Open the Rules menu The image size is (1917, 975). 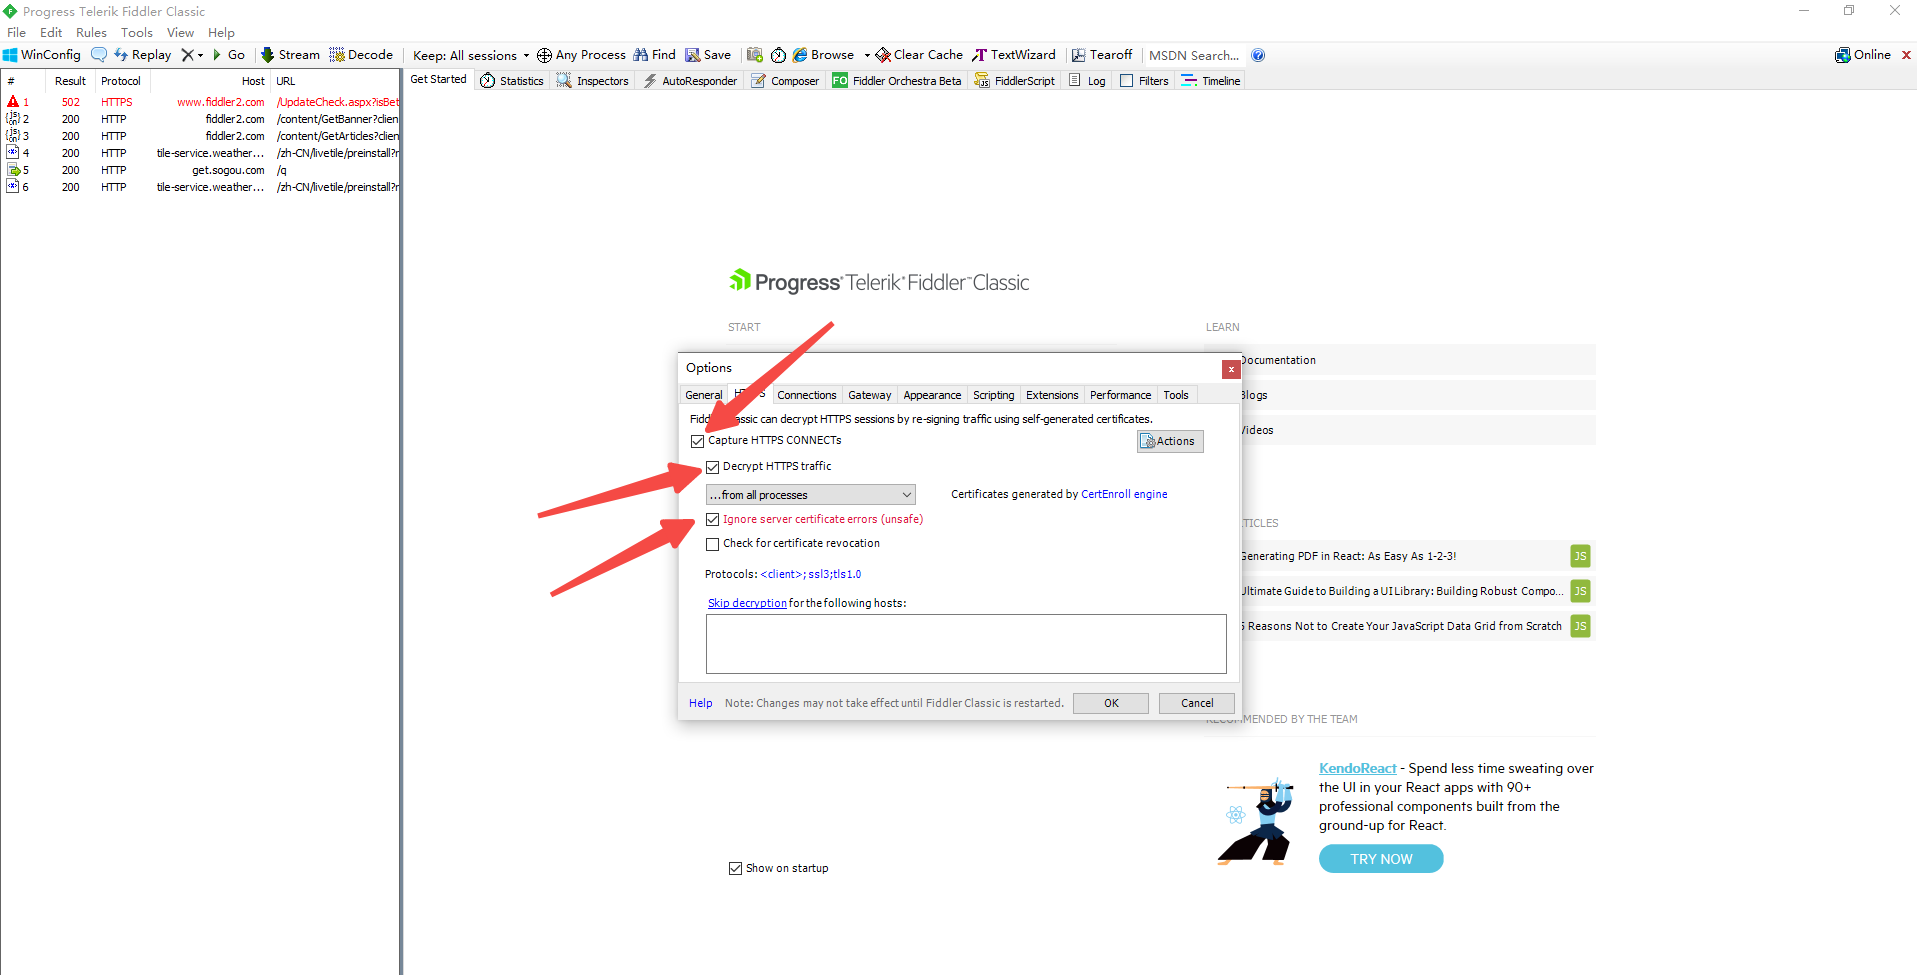click(x=91, y=33)
